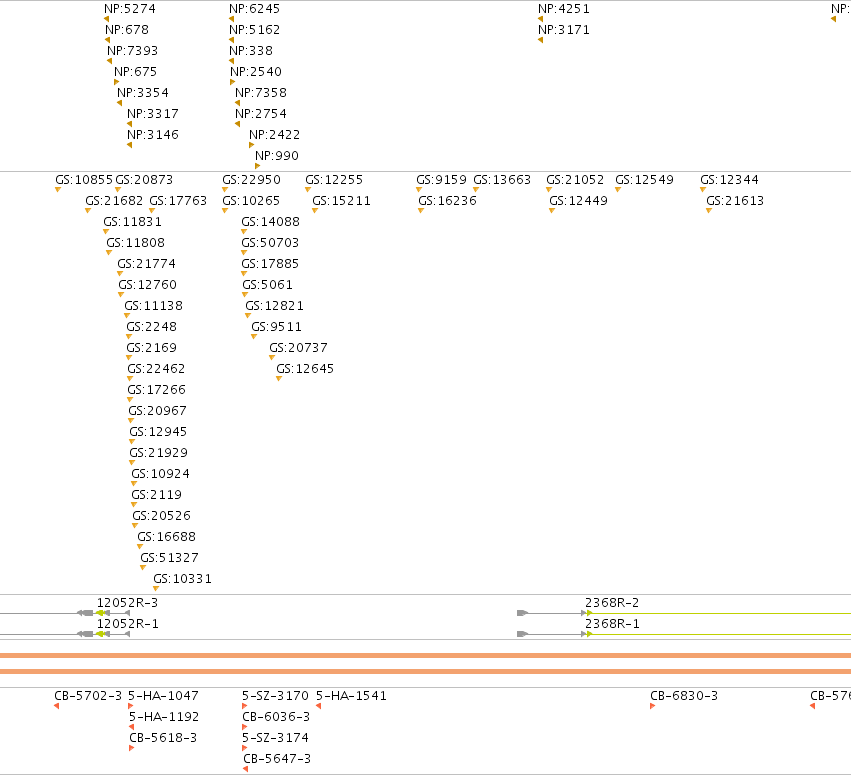Click the GS:22462 label
This screenshot has height=775, width=851.
(156, 369)
